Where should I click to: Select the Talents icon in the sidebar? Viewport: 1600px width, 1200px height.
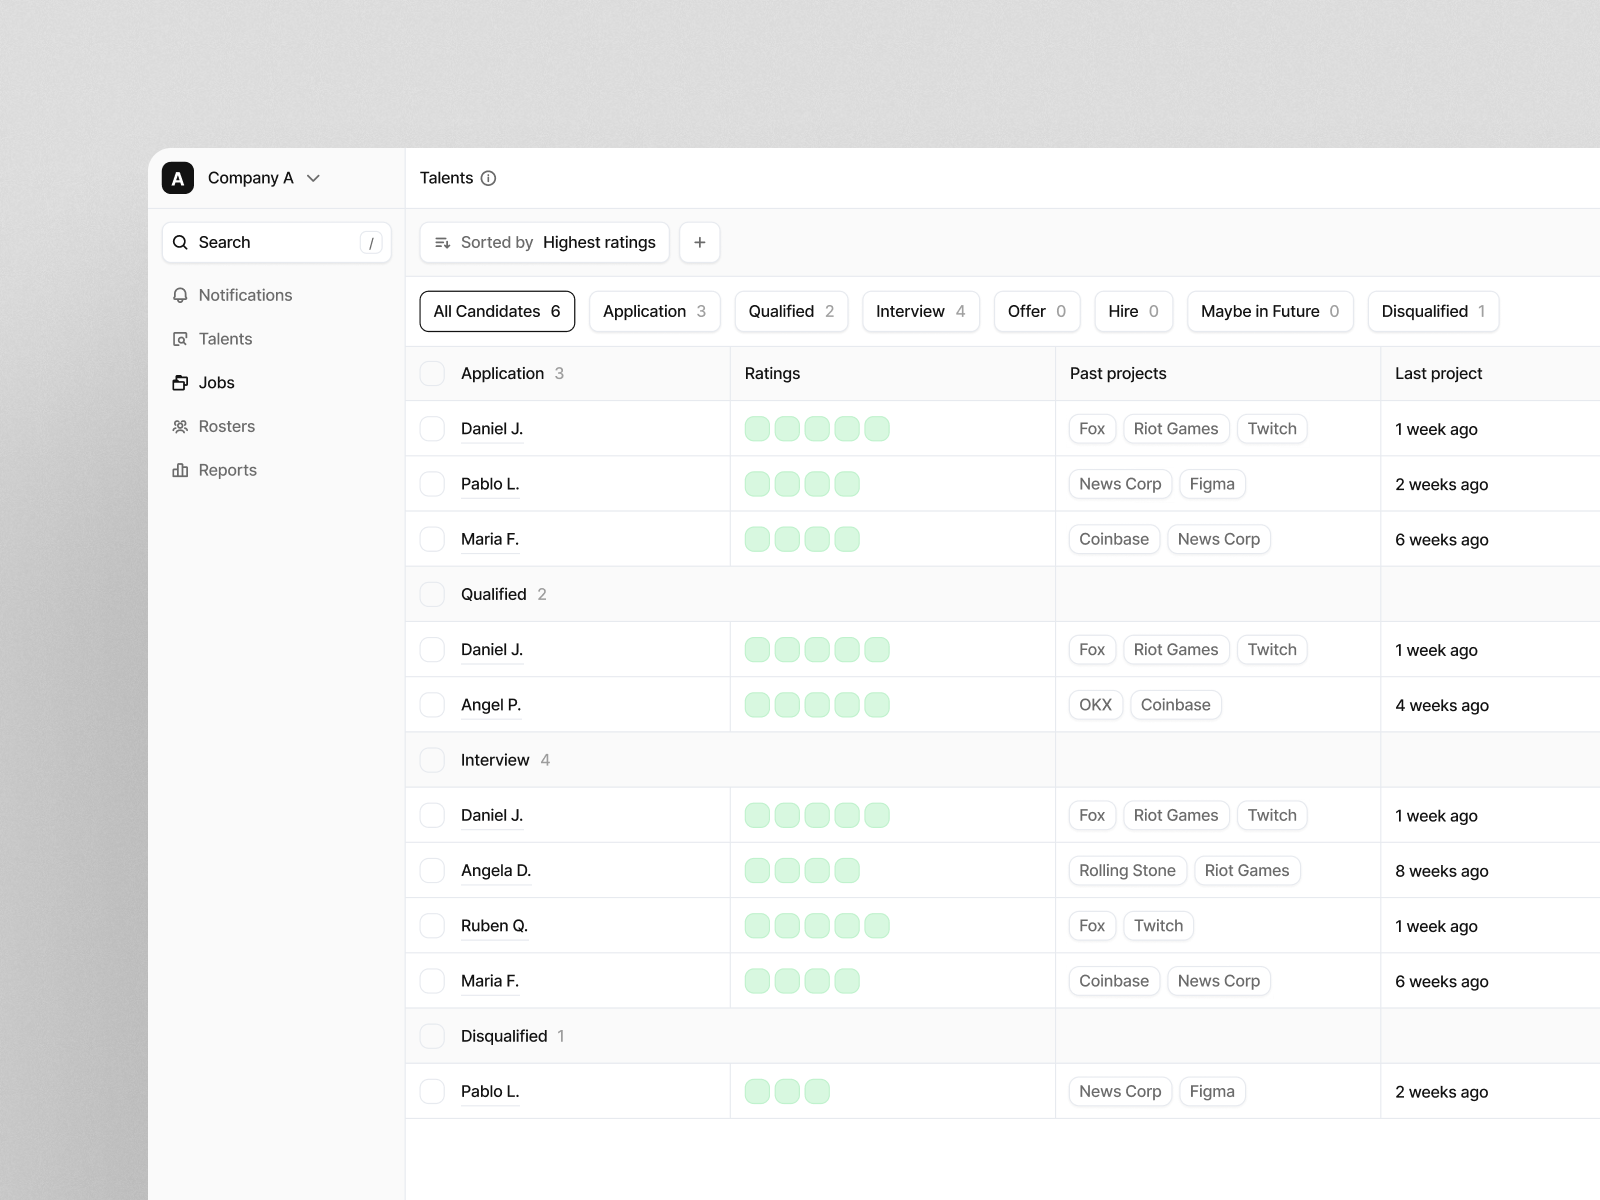pyautogui.click(x=180, y=338)
